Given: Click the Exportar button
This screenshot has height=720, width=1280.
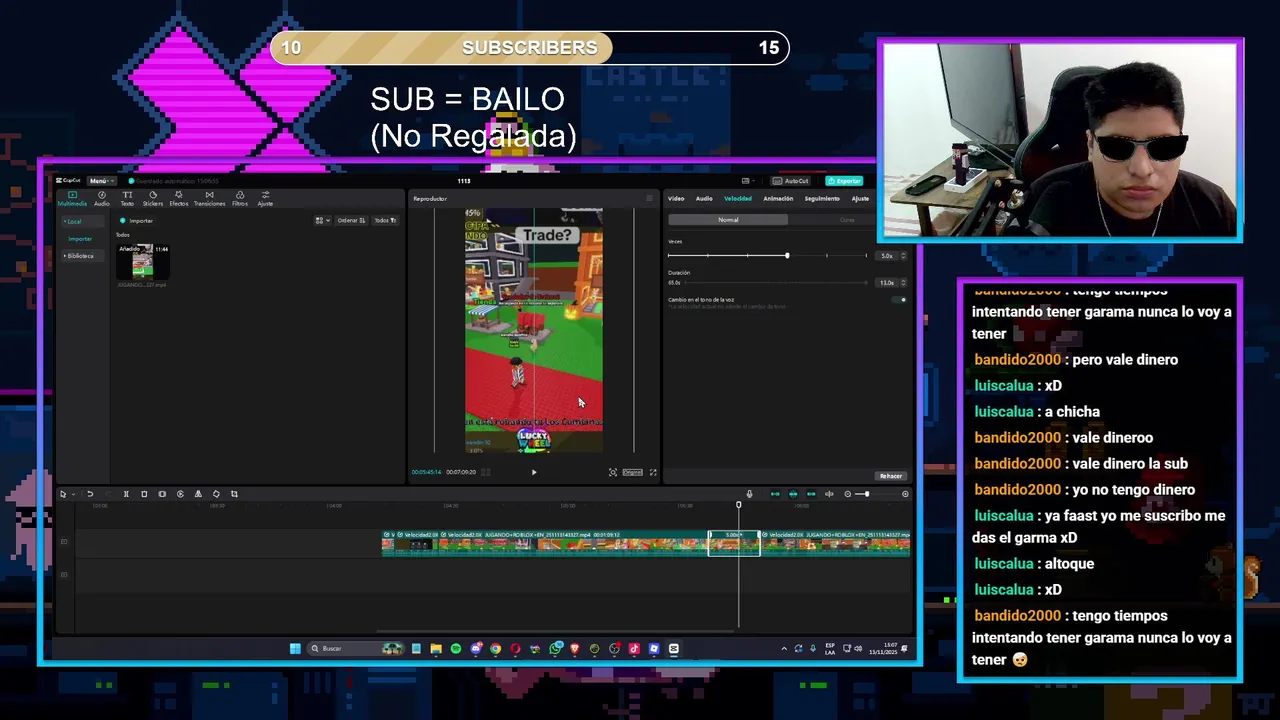Looking at the screenshot, I should [x=844, y=181].
